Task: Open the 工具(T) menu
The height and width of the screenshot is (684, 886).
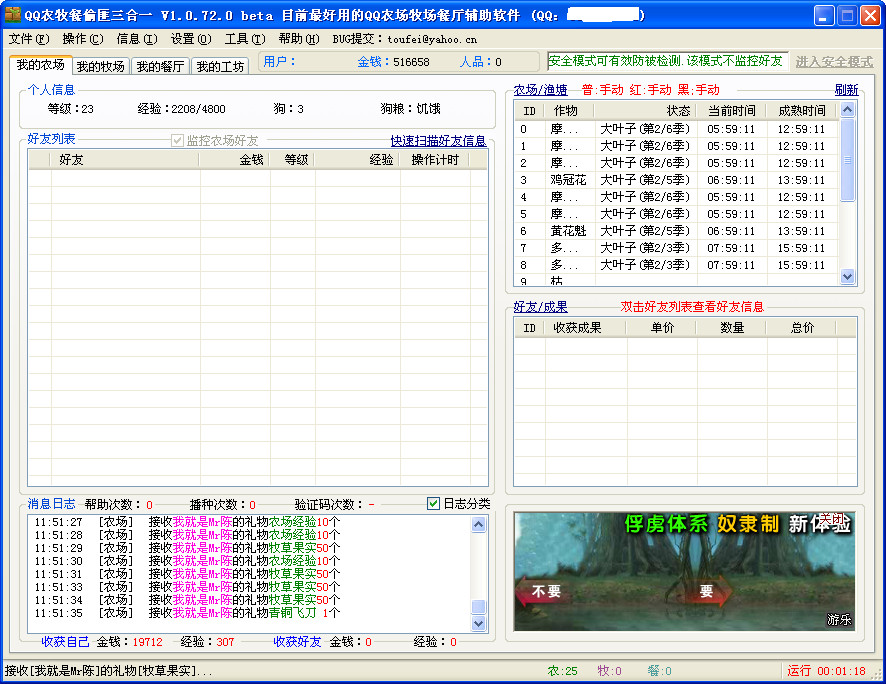Action: coord(244,39)
